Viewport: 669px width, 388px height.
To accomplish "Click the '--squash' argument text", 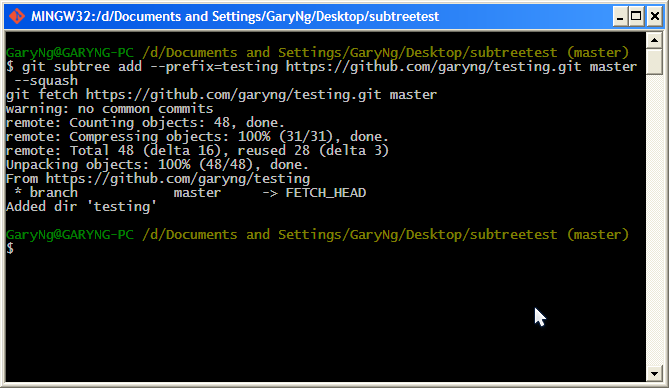I will 46,81.
